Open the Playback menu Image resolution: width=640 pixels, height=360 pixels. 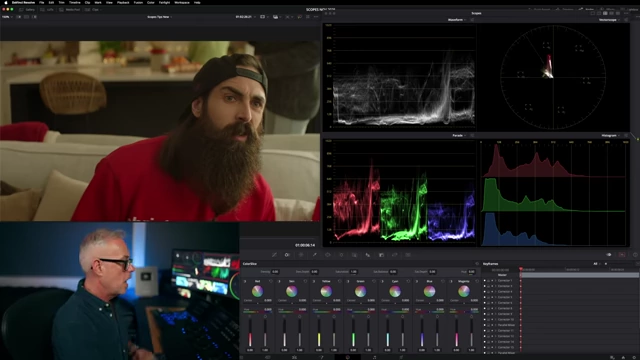pyautogui.click(x=123, y=2)
